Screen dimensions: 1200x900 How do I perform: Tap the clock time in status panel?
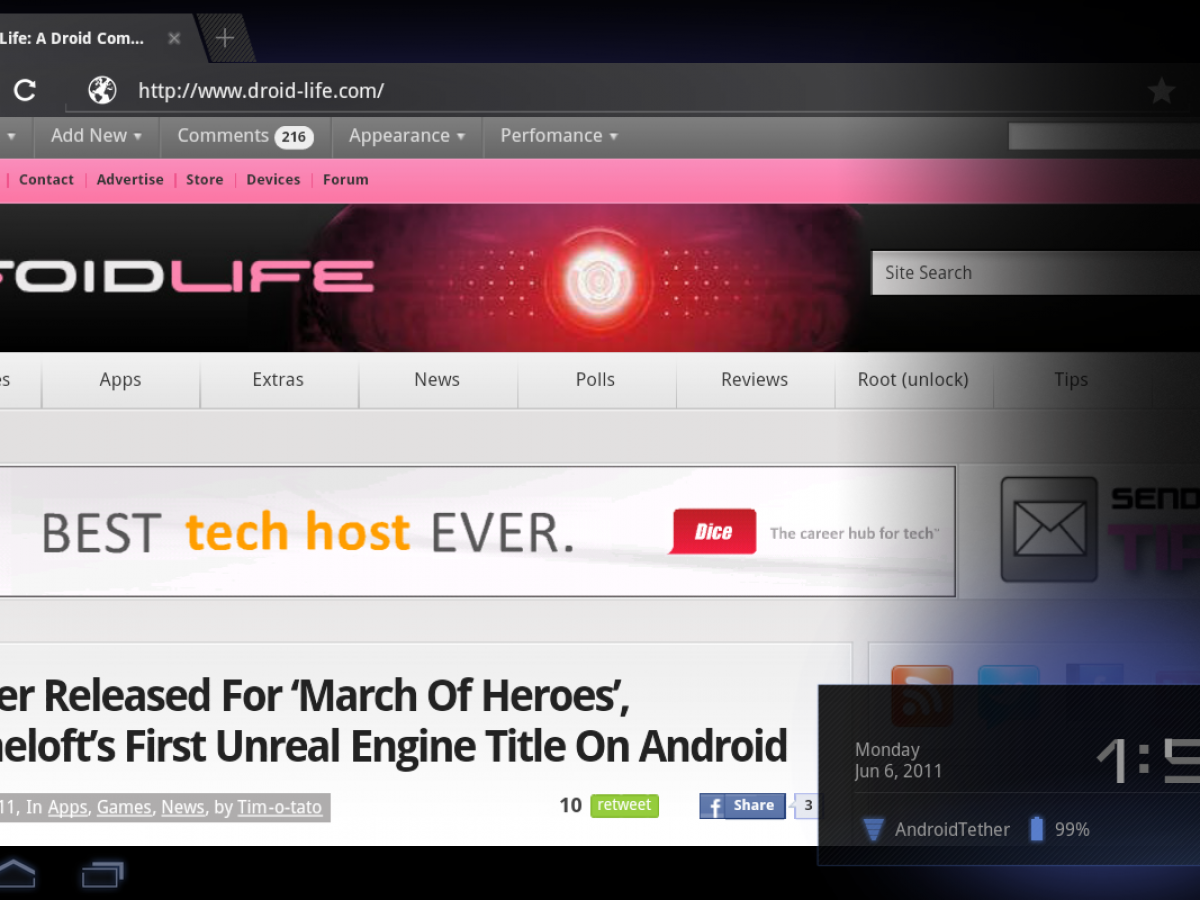point(1148,762)
